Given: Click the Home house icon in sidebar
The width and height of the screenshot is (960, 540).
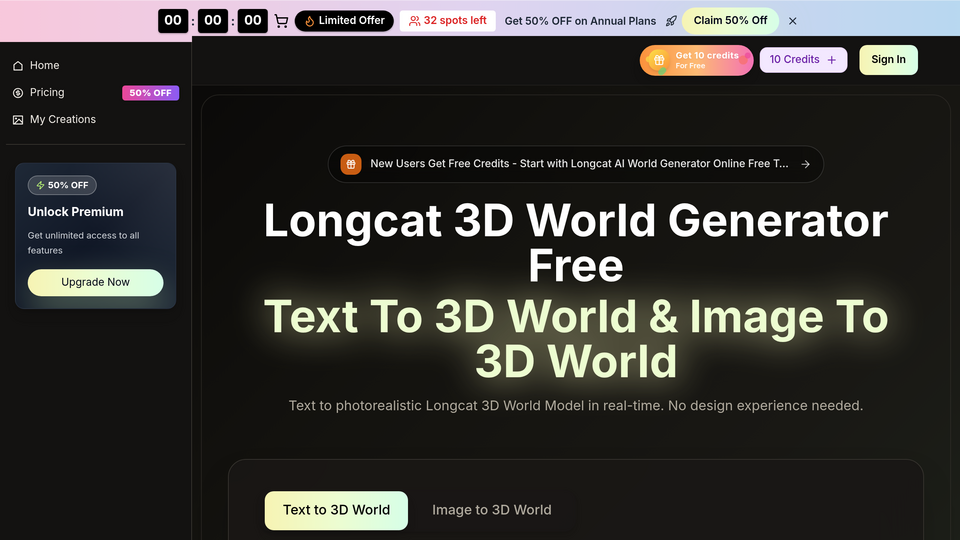Looking at the screenshot, I should (x=18, y=66).
